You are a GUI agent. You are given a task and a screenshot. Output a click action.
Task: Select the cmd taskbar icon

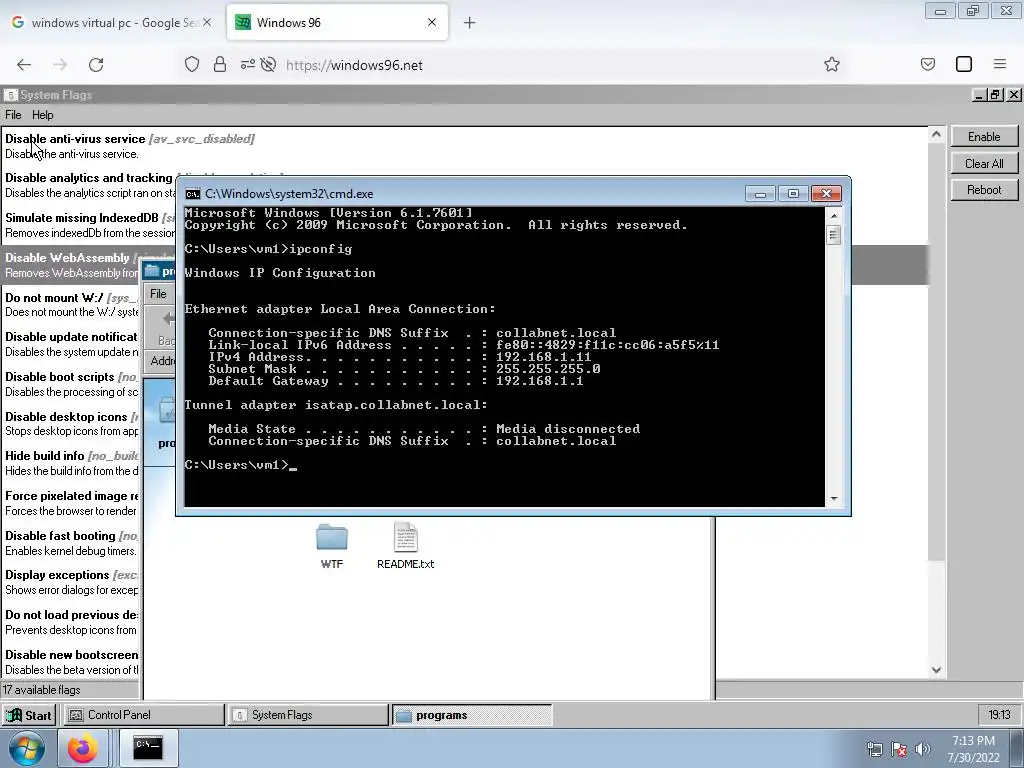tap(148, 748)
